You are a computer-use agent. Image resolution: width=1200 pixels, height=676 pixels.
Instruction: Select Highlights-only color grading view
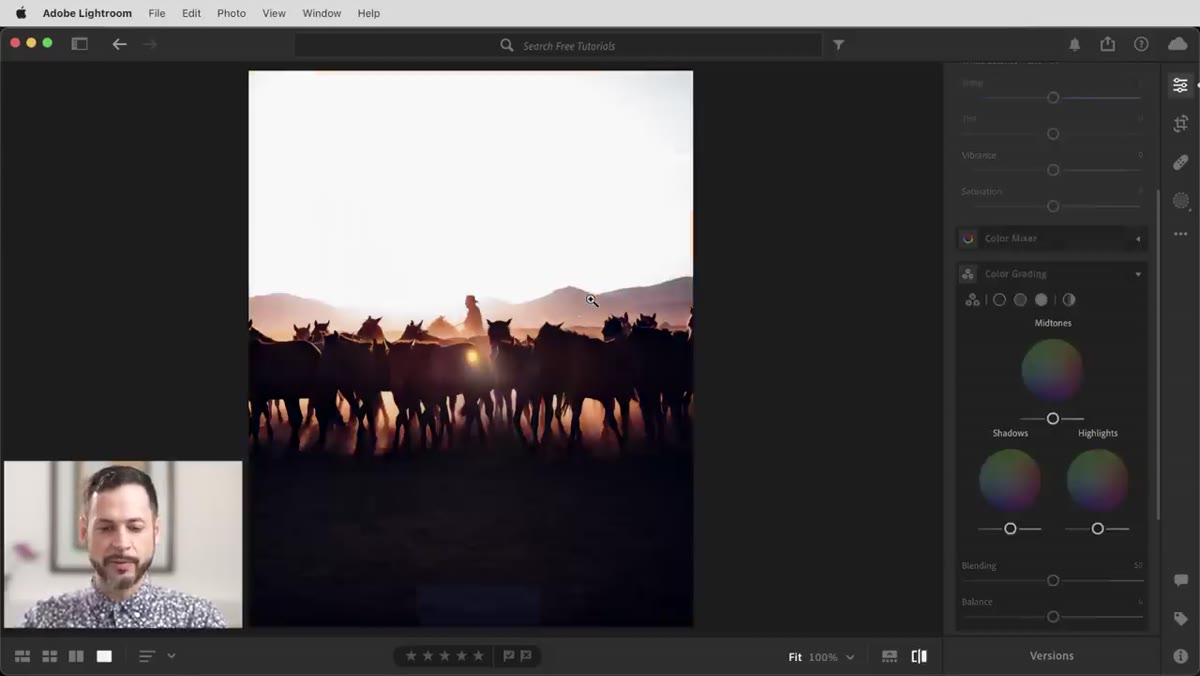click(x=1041, y=300)
